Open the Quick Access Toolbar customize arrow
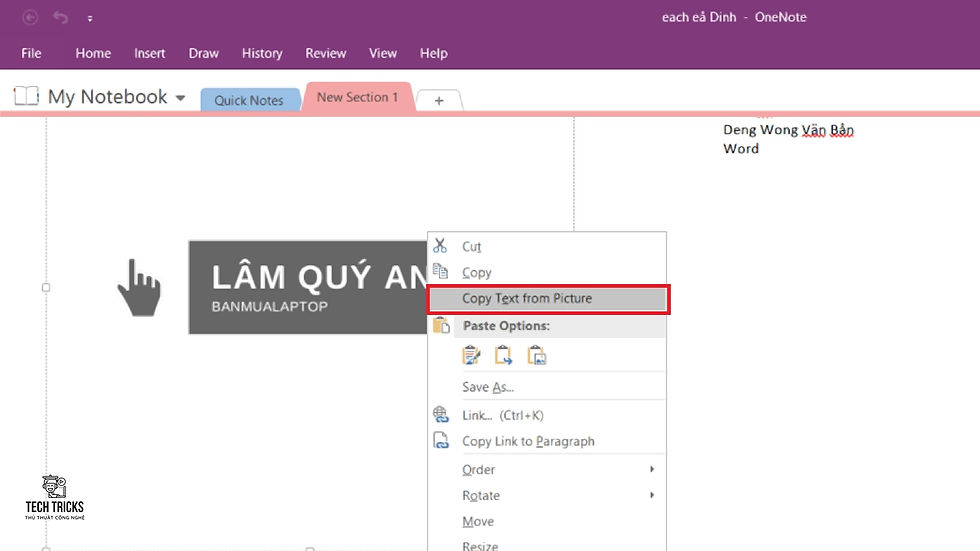This screenshot has width=980, height=551. (90, 19)
